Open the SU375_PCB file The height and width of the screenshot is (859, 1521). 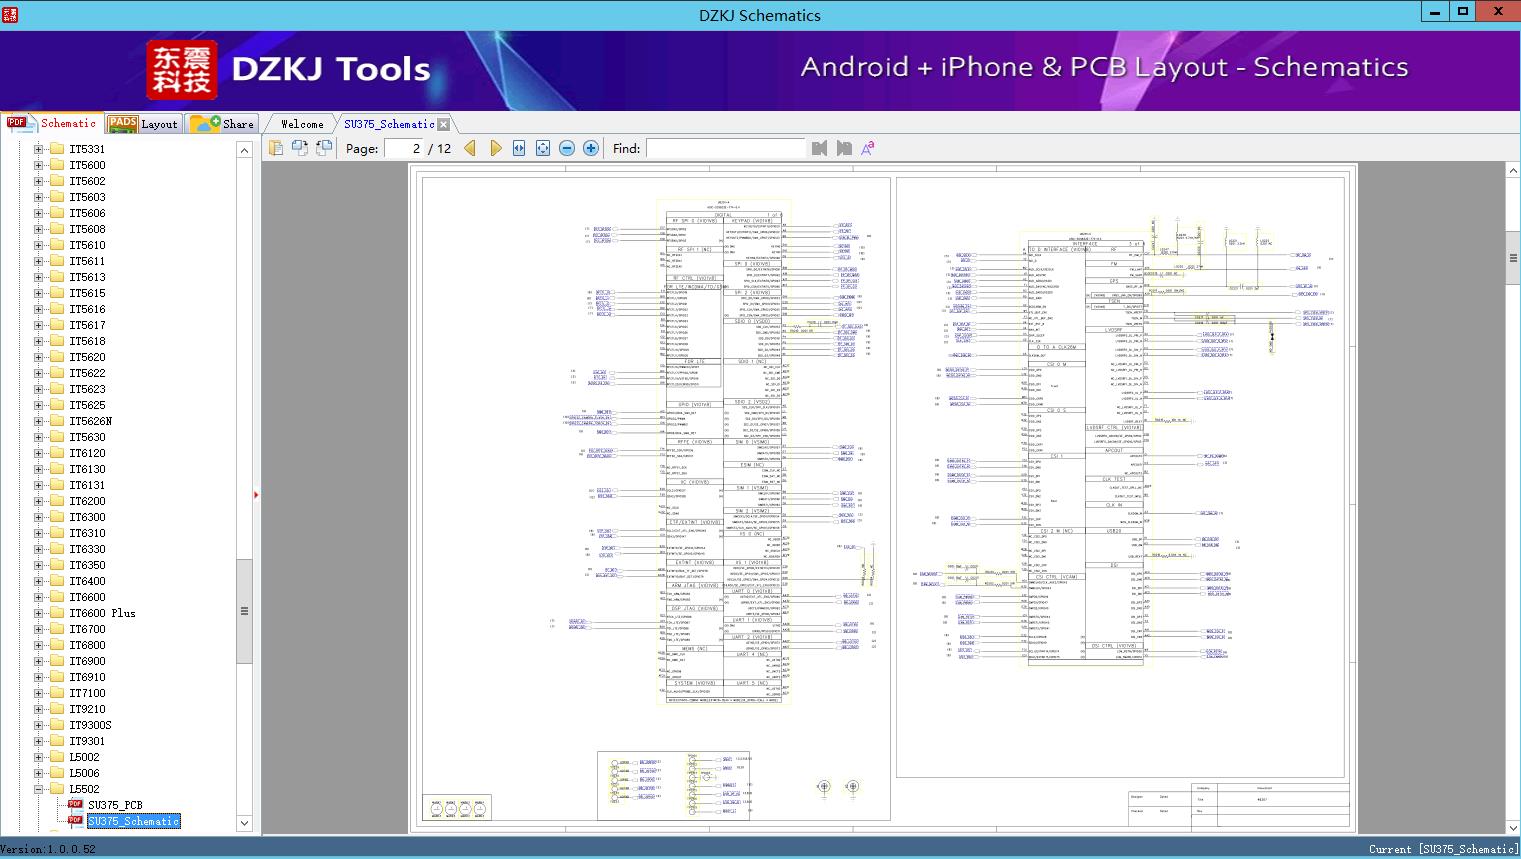[115, 805]
